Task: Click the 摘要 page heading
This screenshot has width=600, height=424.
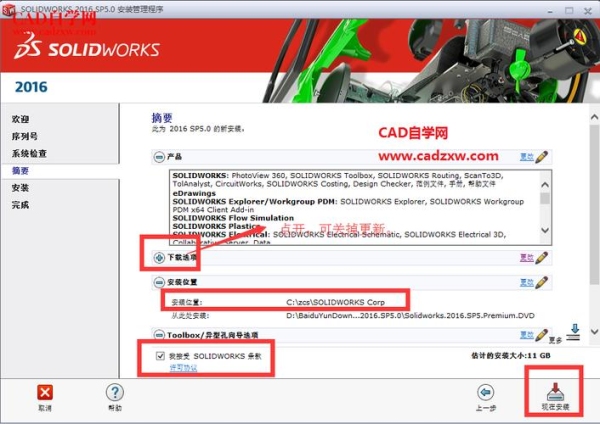Action: 162,117
